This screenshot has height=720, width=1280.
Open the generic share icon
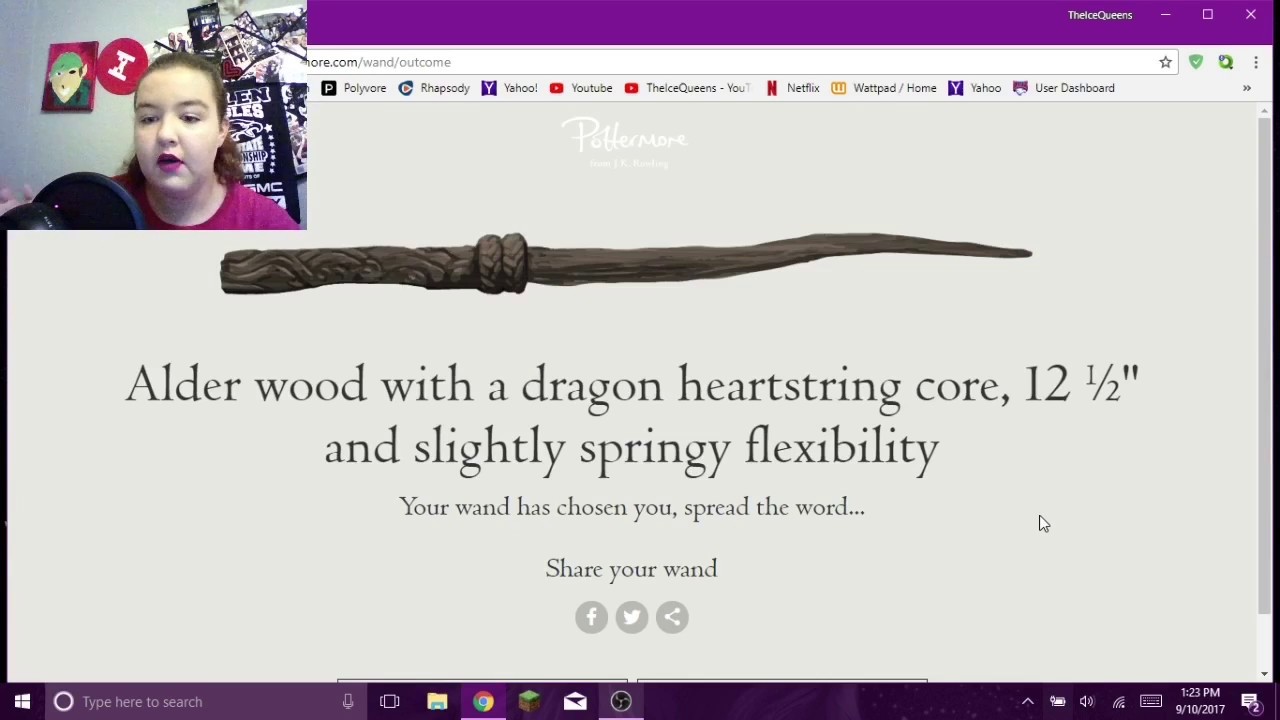pyautogui.click(x=672, y=617)
